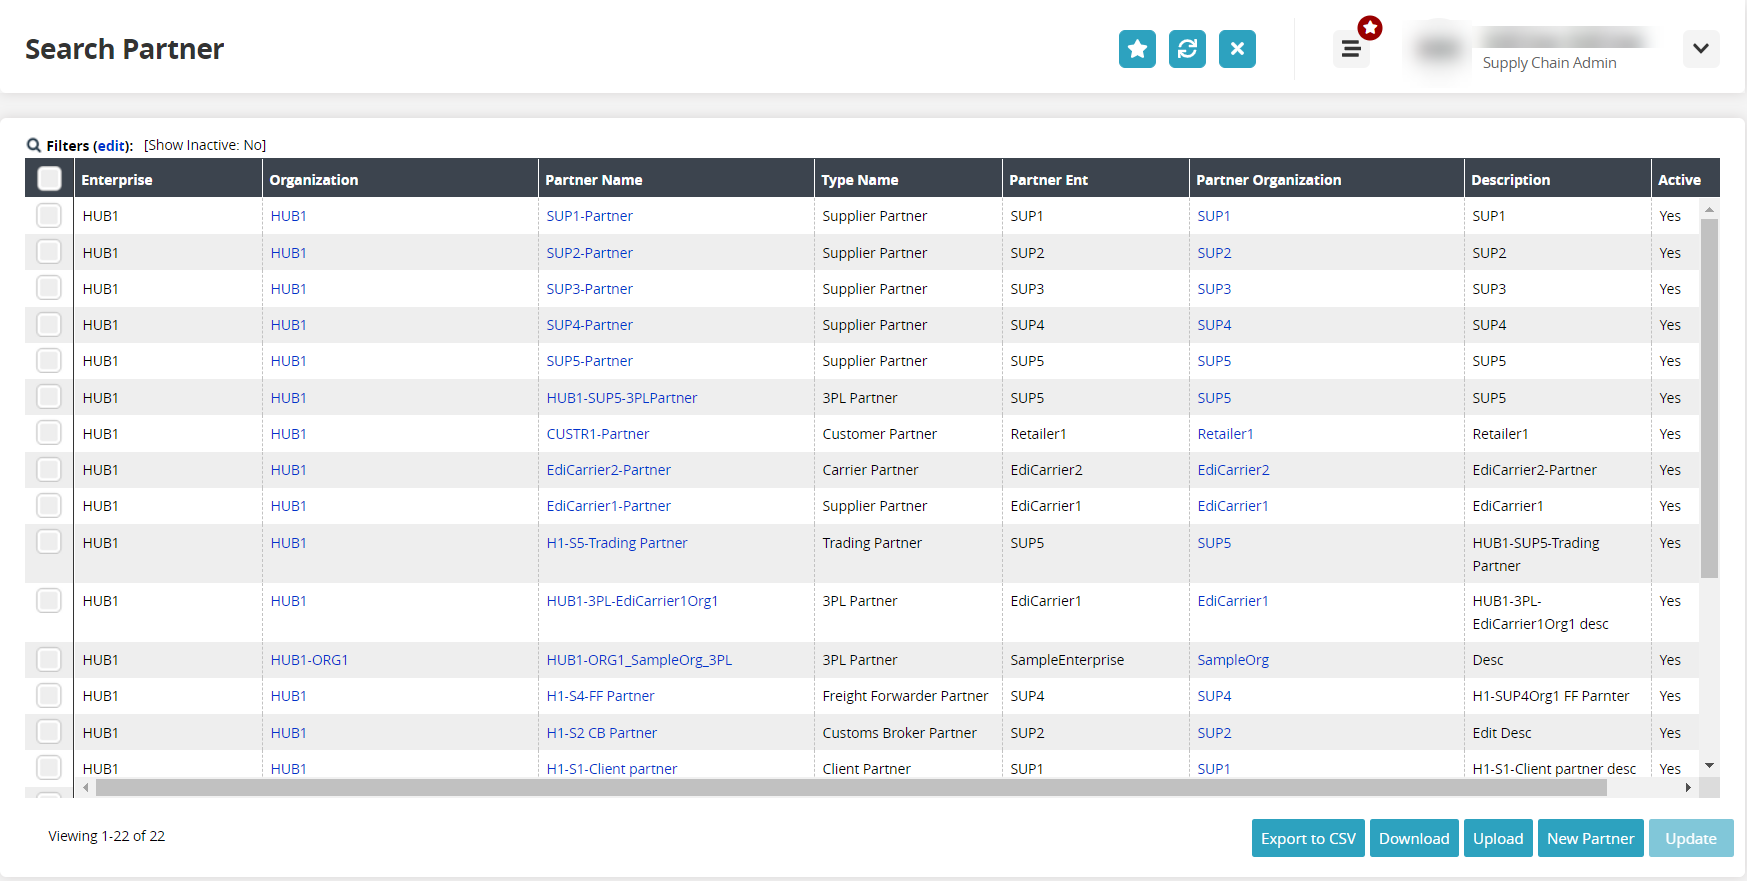1747x881 pixels.
Task: Click the favorite star icon button
Action: click(1137, 49)
